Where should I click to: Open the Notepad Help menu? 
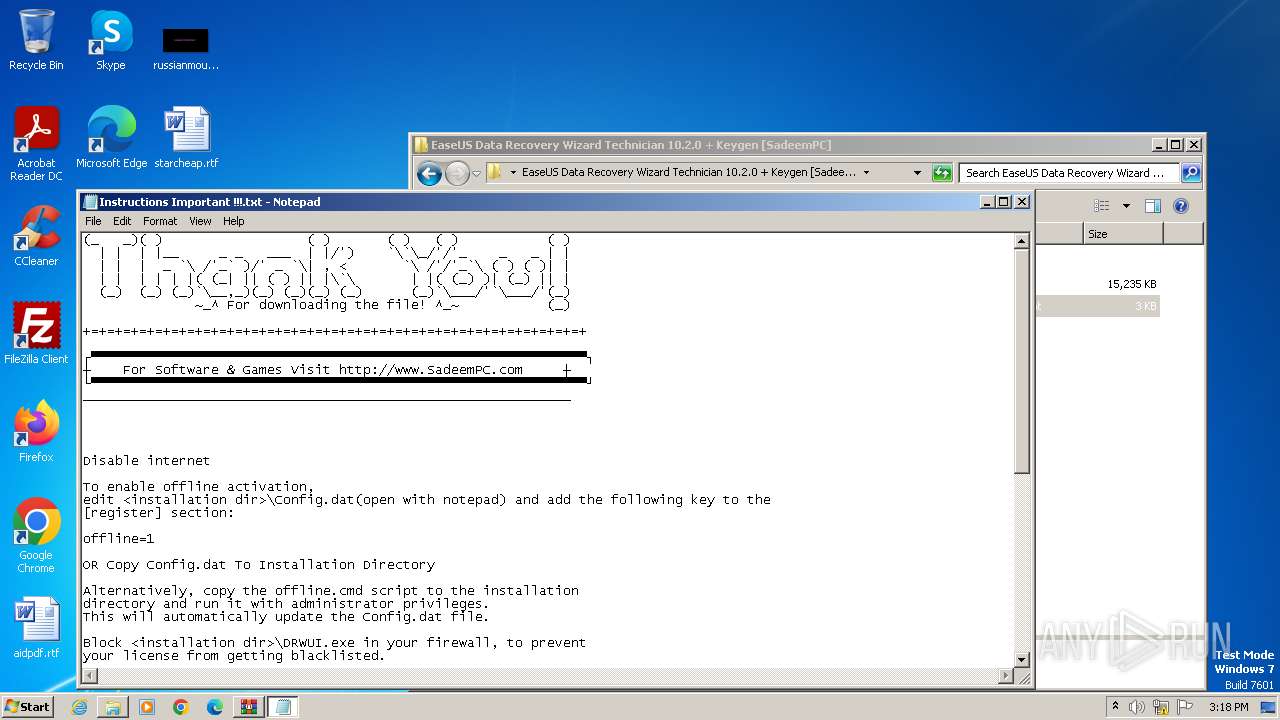point(233,221)
